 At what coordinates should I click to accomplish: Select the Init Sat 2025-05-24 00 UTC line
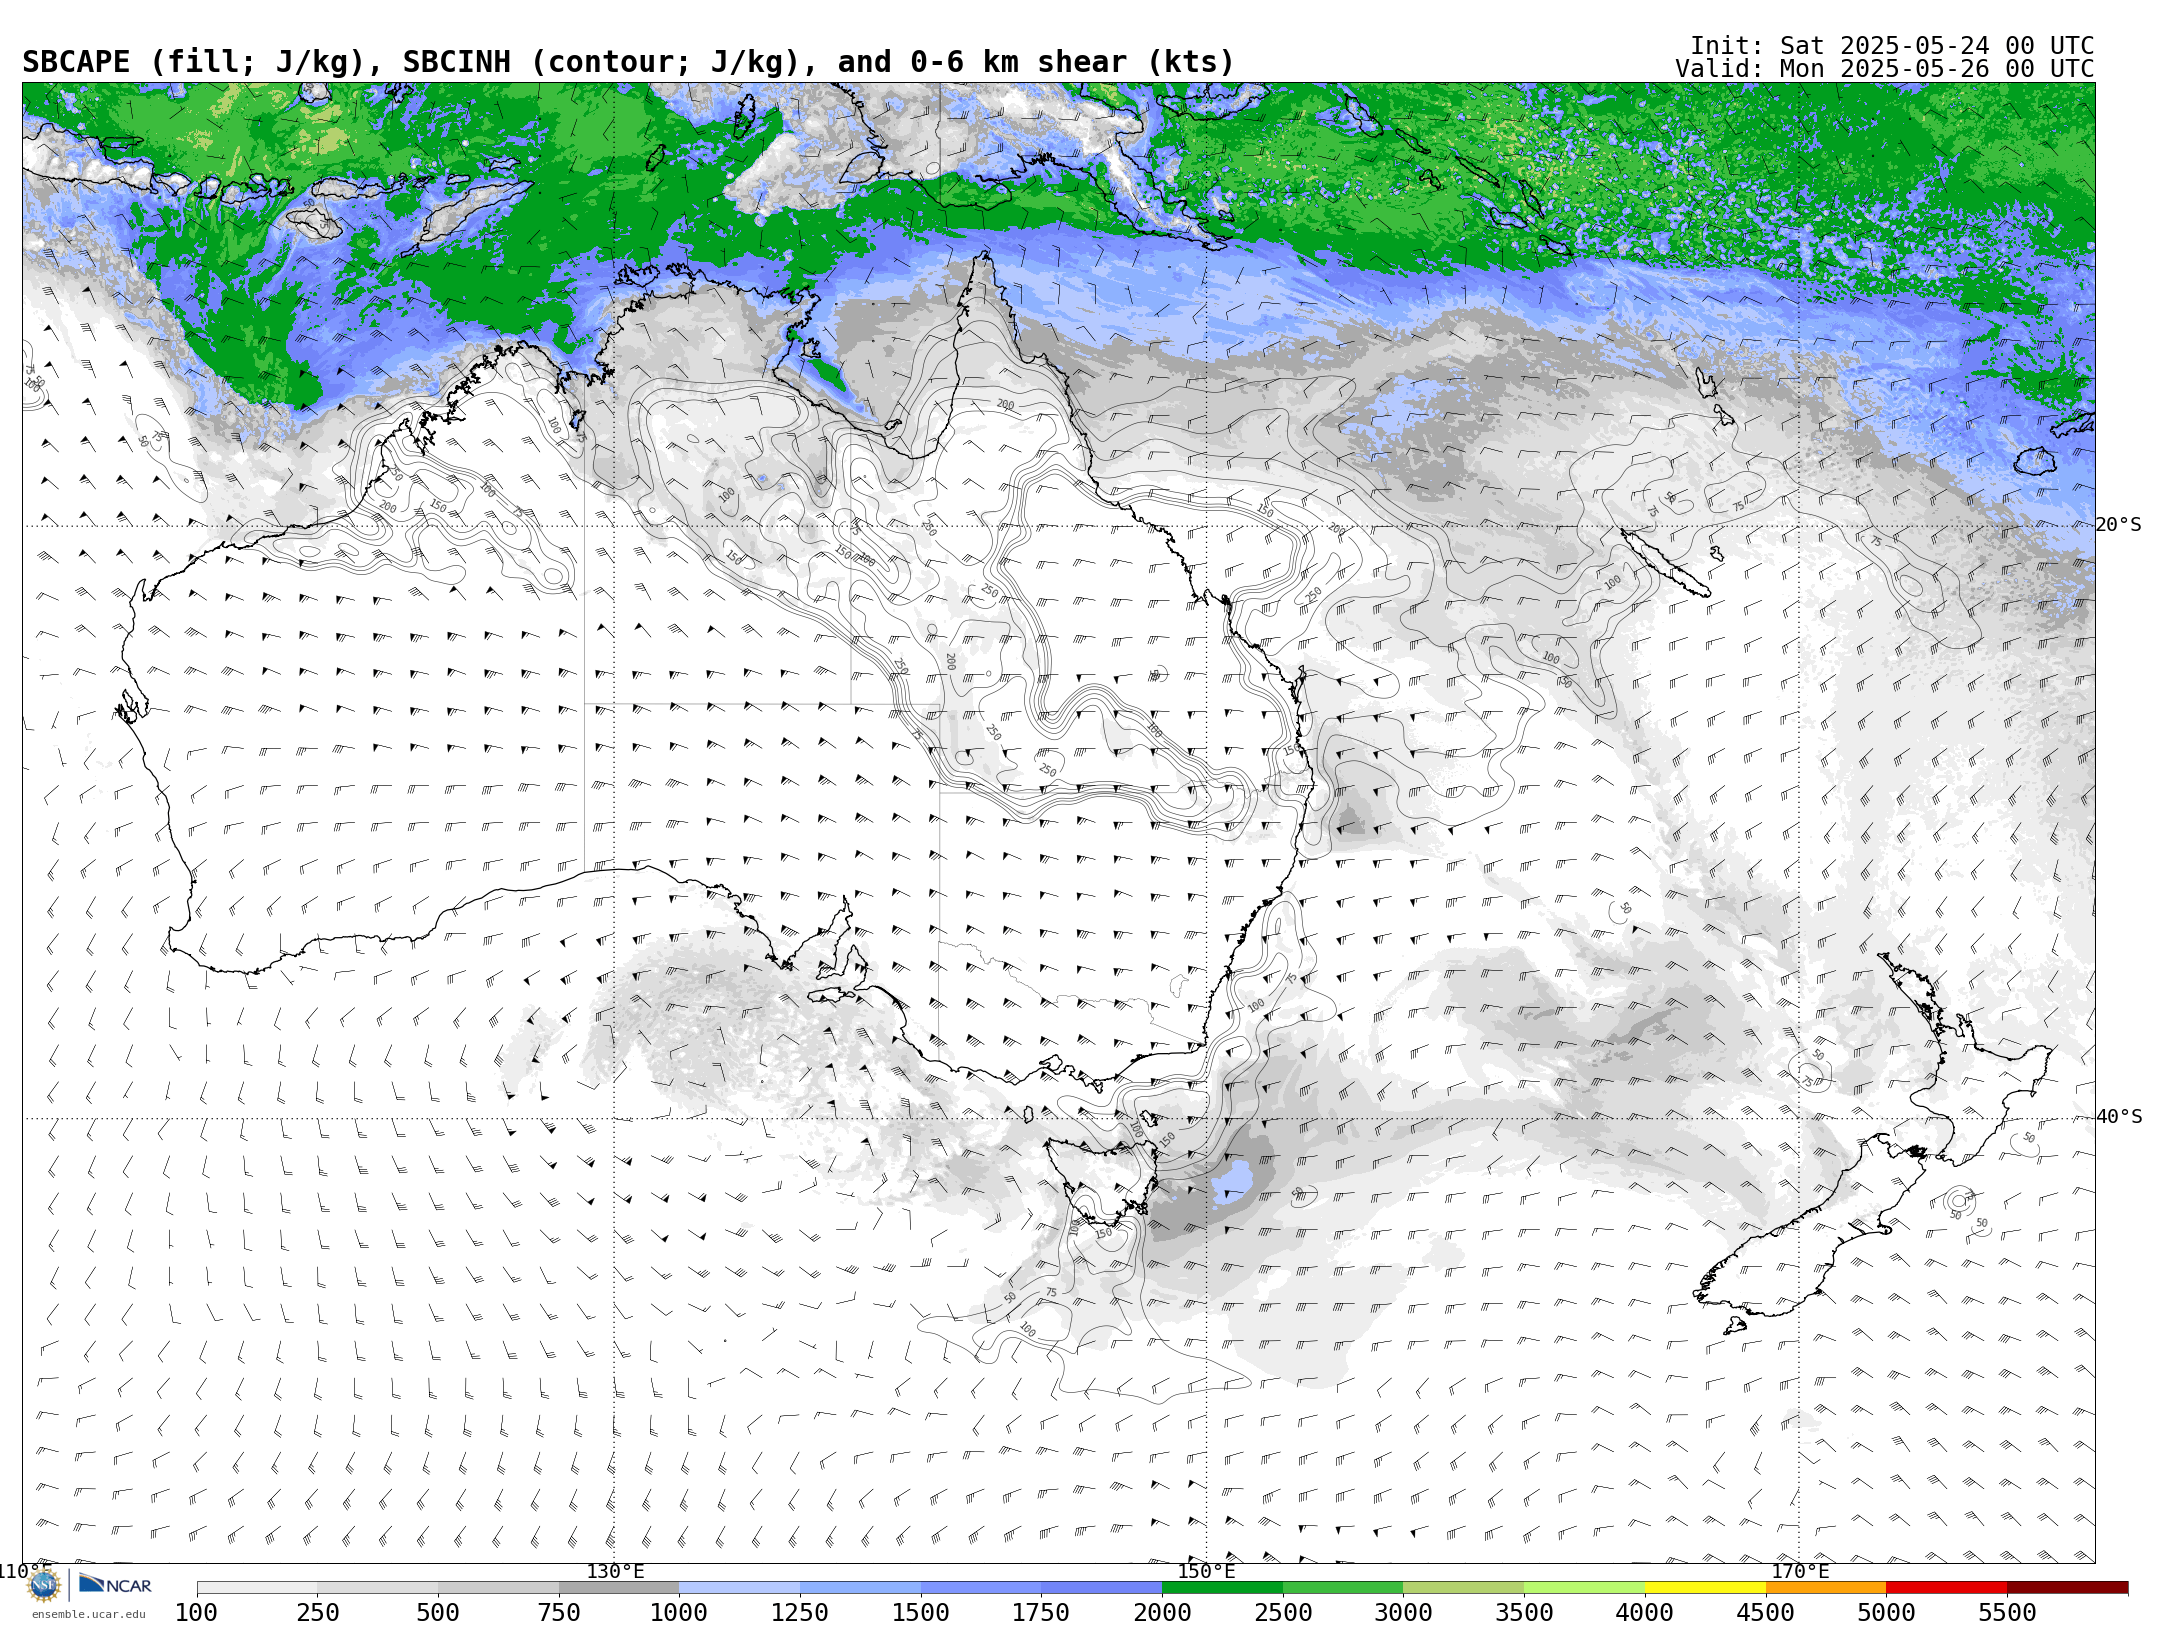click(1891, 46)
